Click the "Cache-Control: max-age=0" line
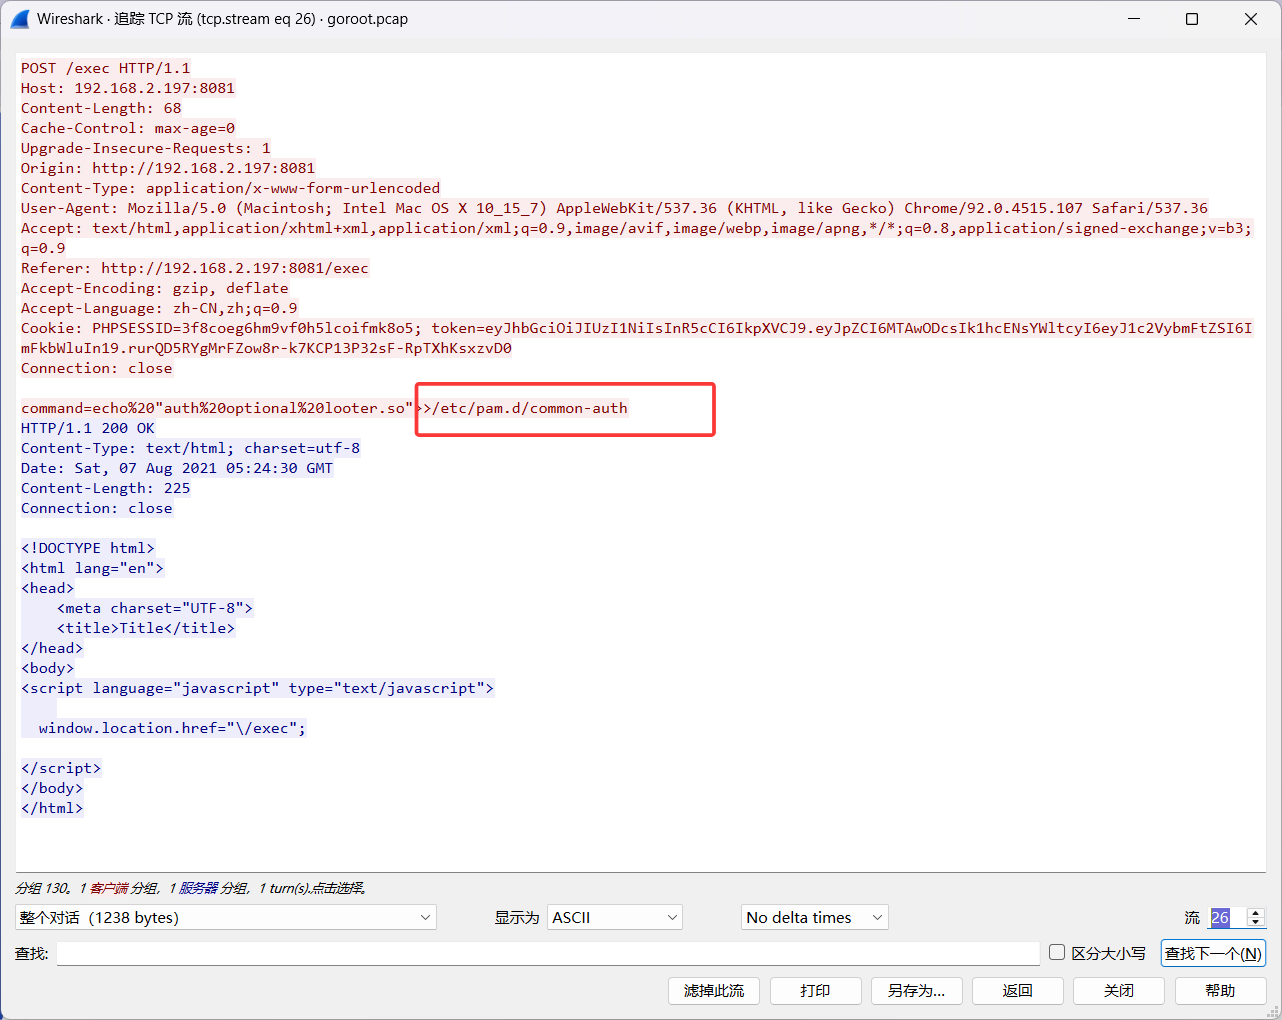This screenshot has width=1282, height=1020. (x=128, y=128)
